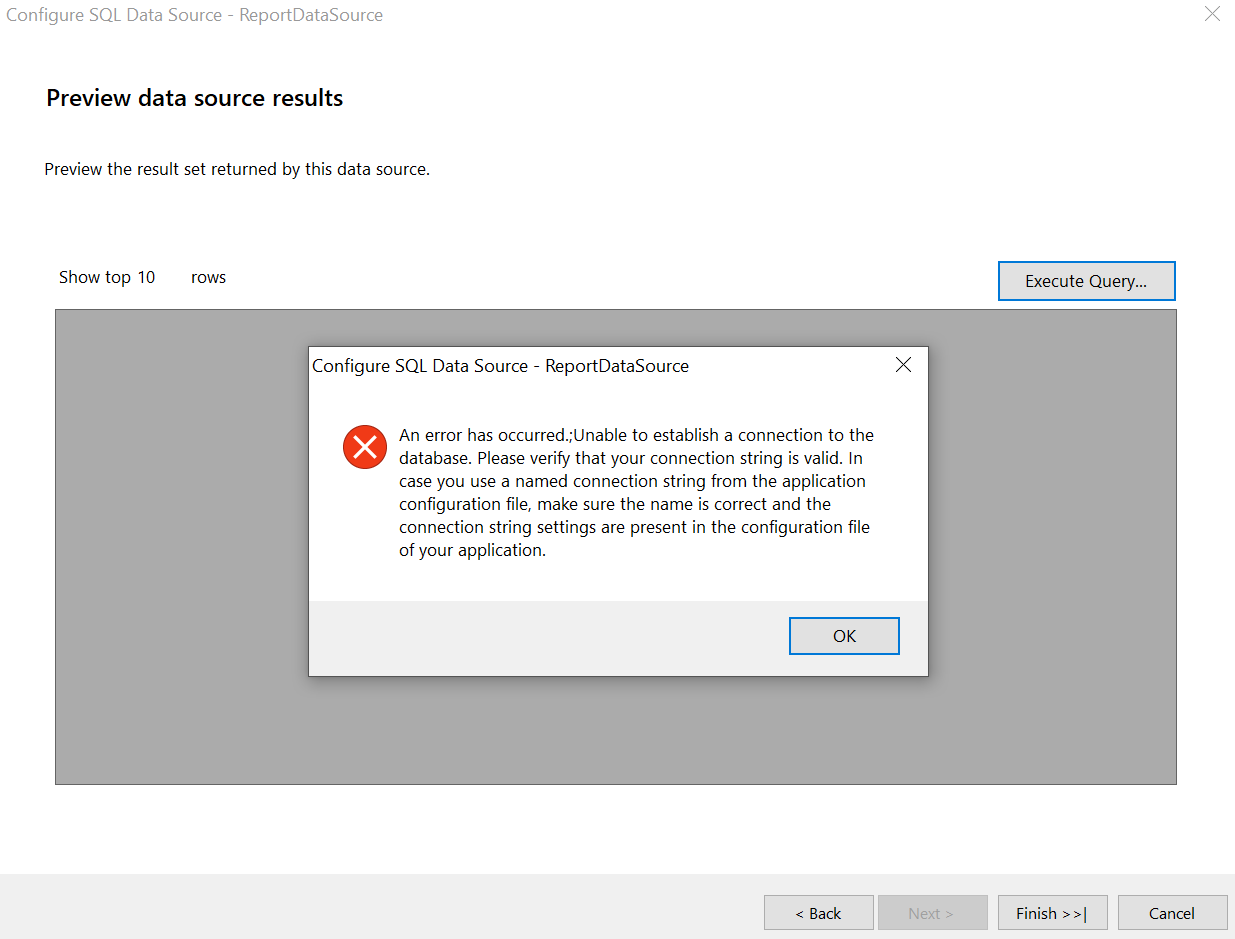Click the "Show top" label
This screenshot has height=939, width=1235.
coord(94,277)
